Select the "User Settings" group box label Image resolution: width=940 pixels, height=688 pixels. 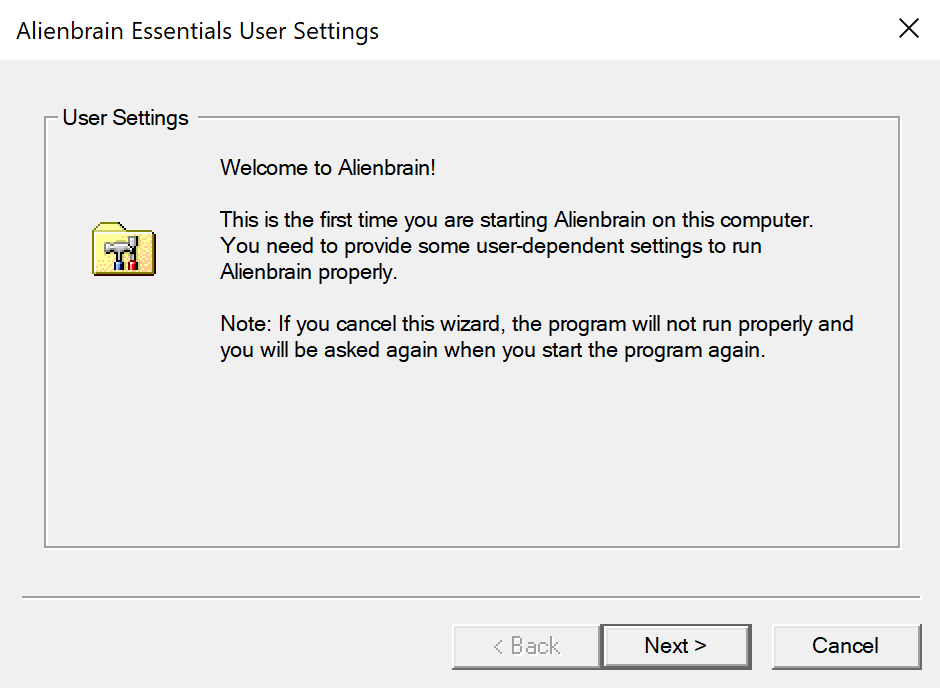click(125, 118)
